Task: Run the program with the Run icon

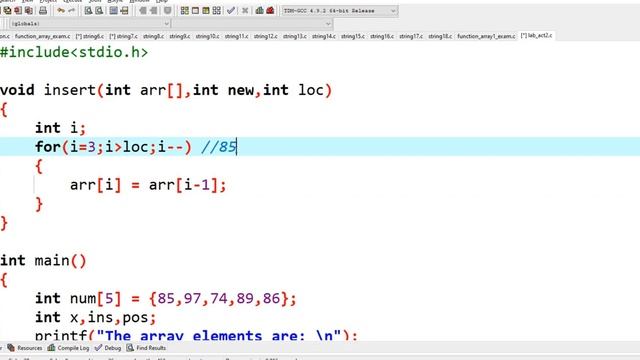Action: click(x=195, y=11)
